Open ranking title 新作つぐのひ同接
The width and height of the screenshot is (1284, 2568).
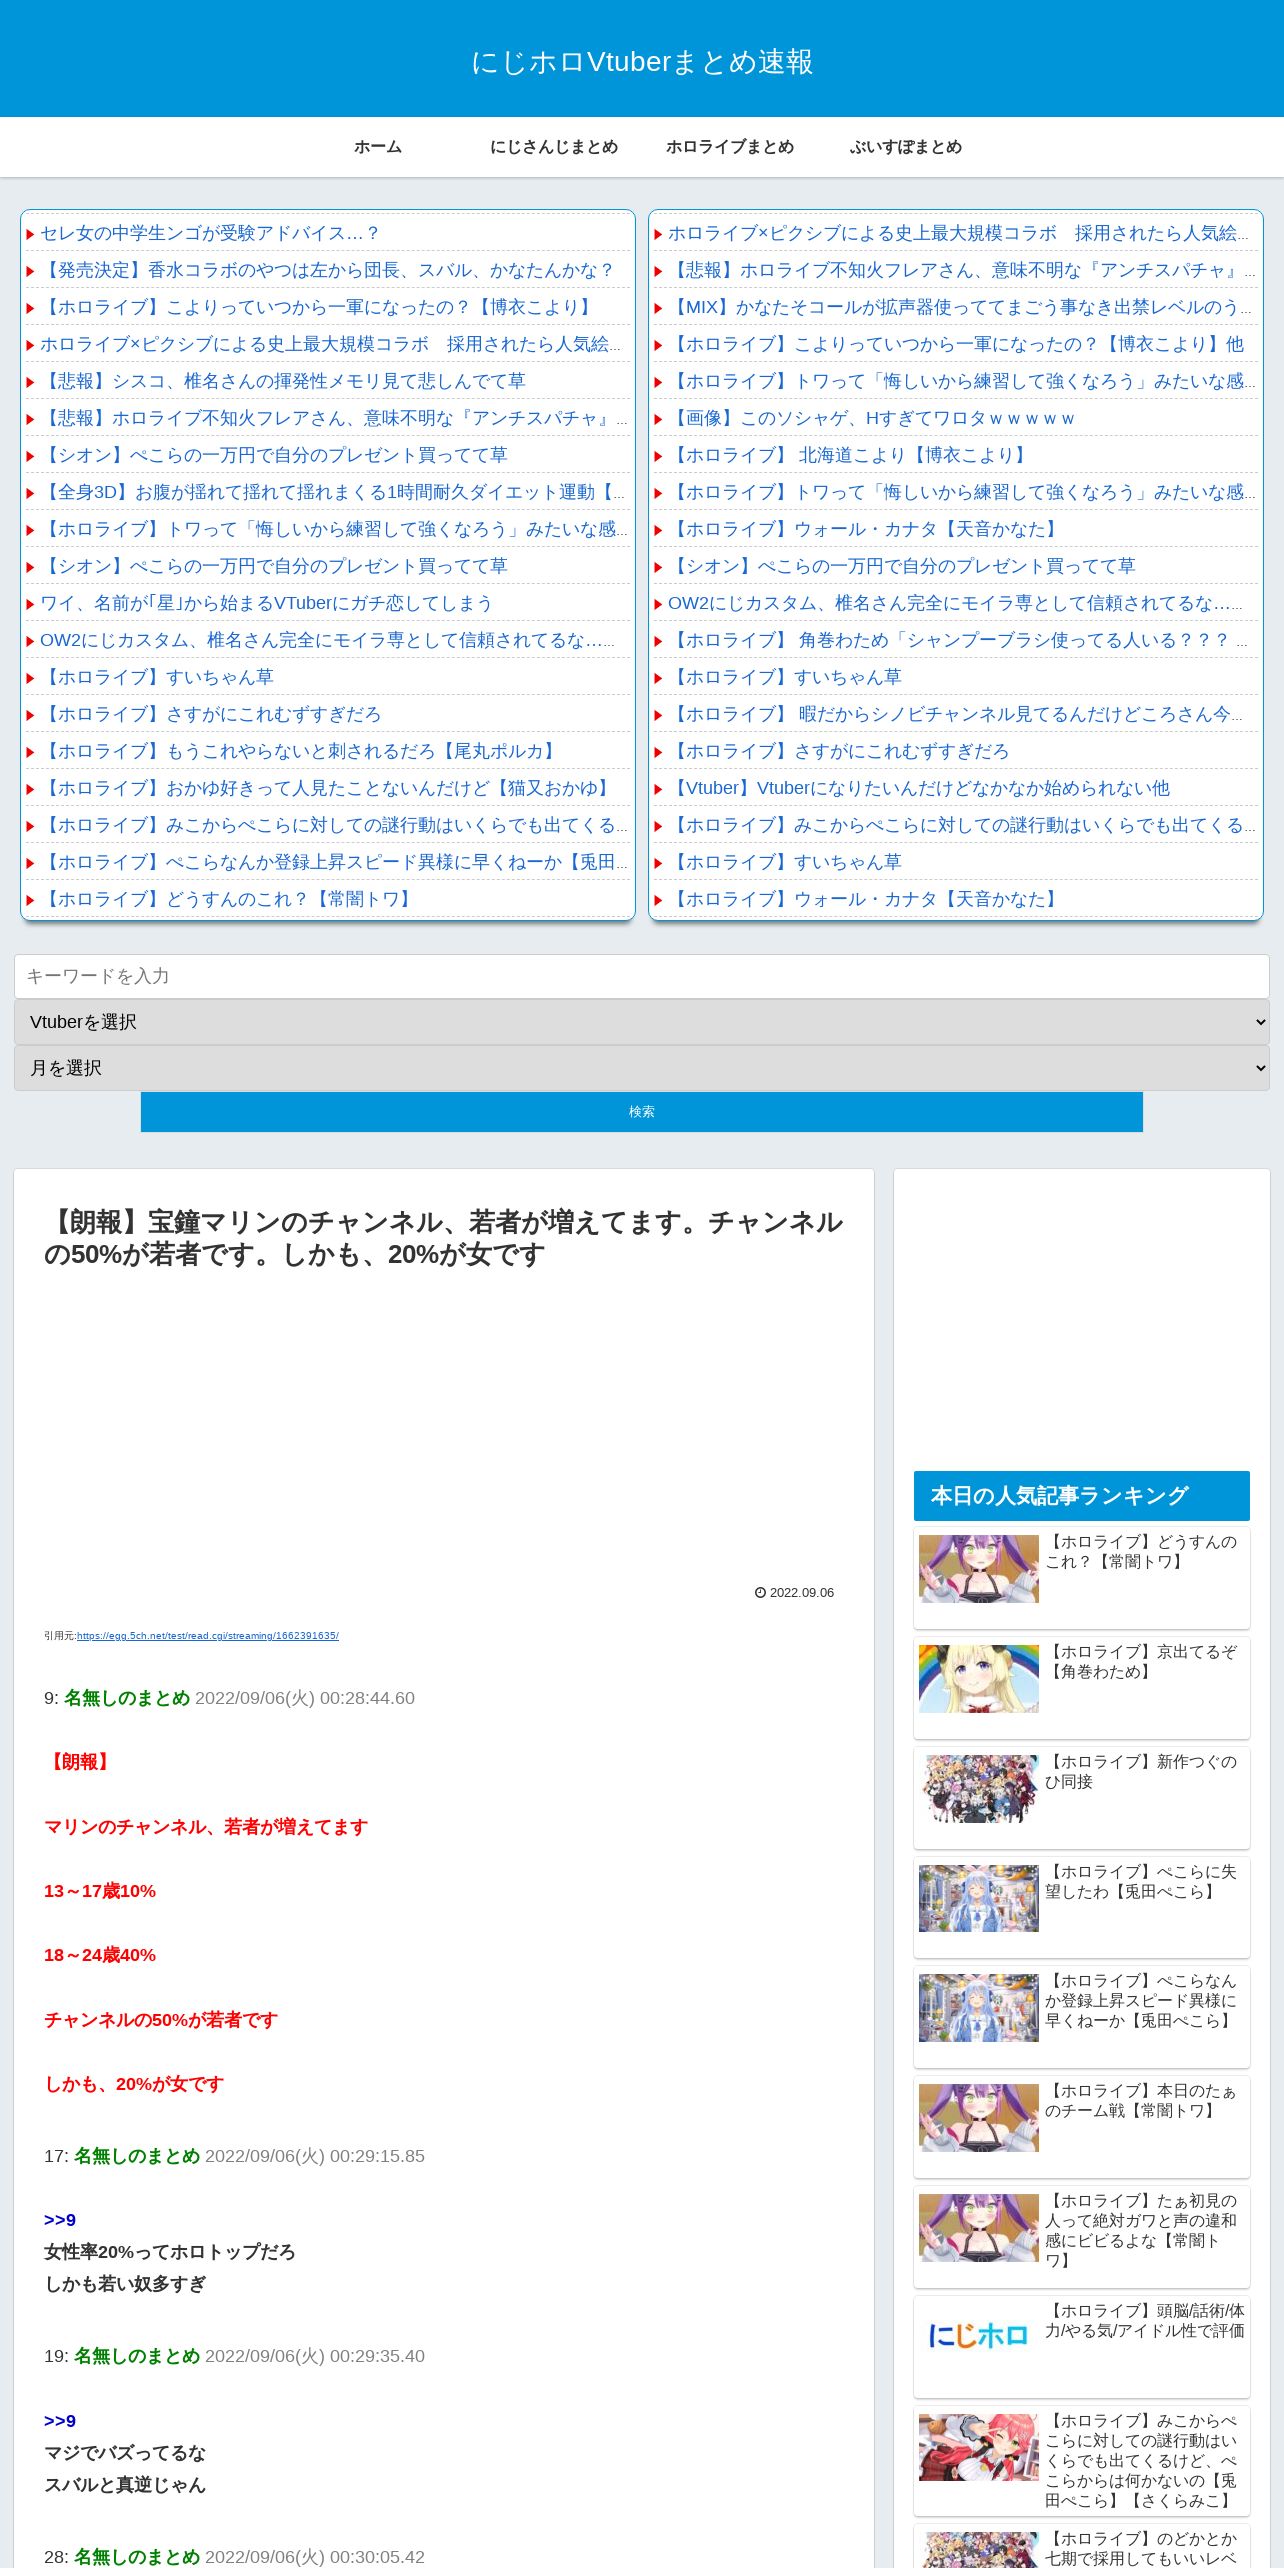click(1141, 1772)
